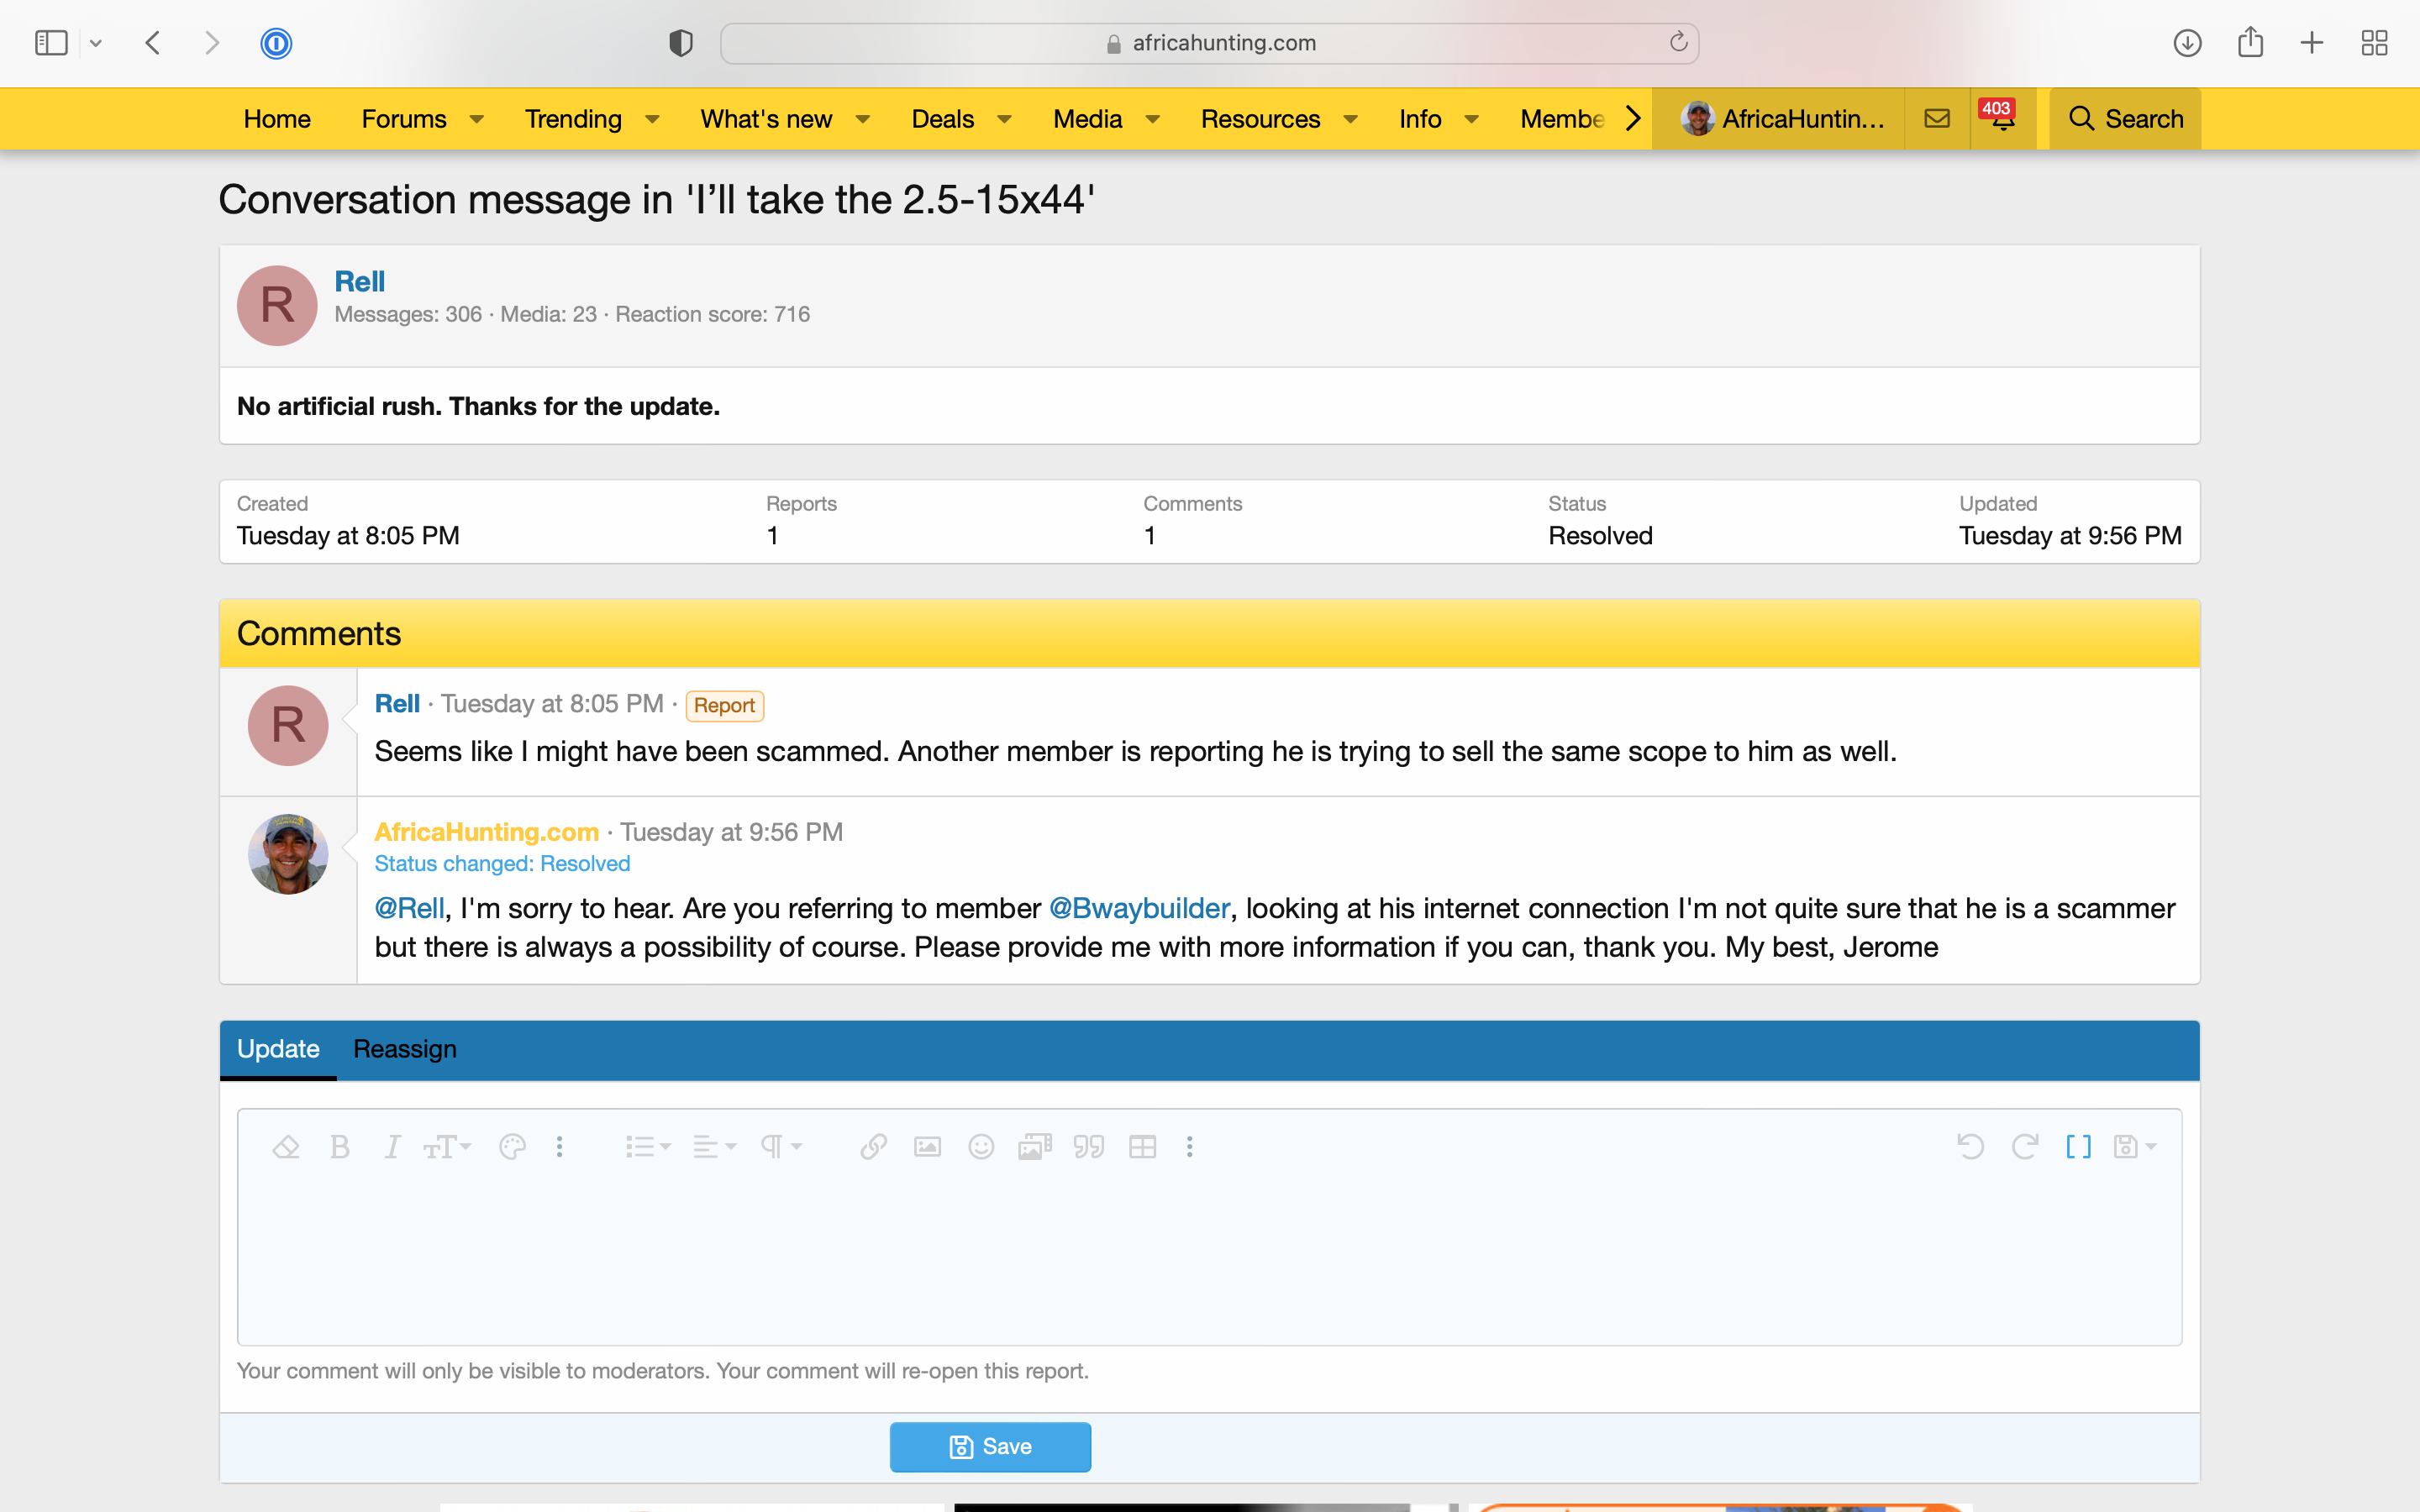Image resolution: width=2420 pixels, height=1512 pixels.
Task: Toggle BB code mode brackets icon
Action: coord(2078,1147)
